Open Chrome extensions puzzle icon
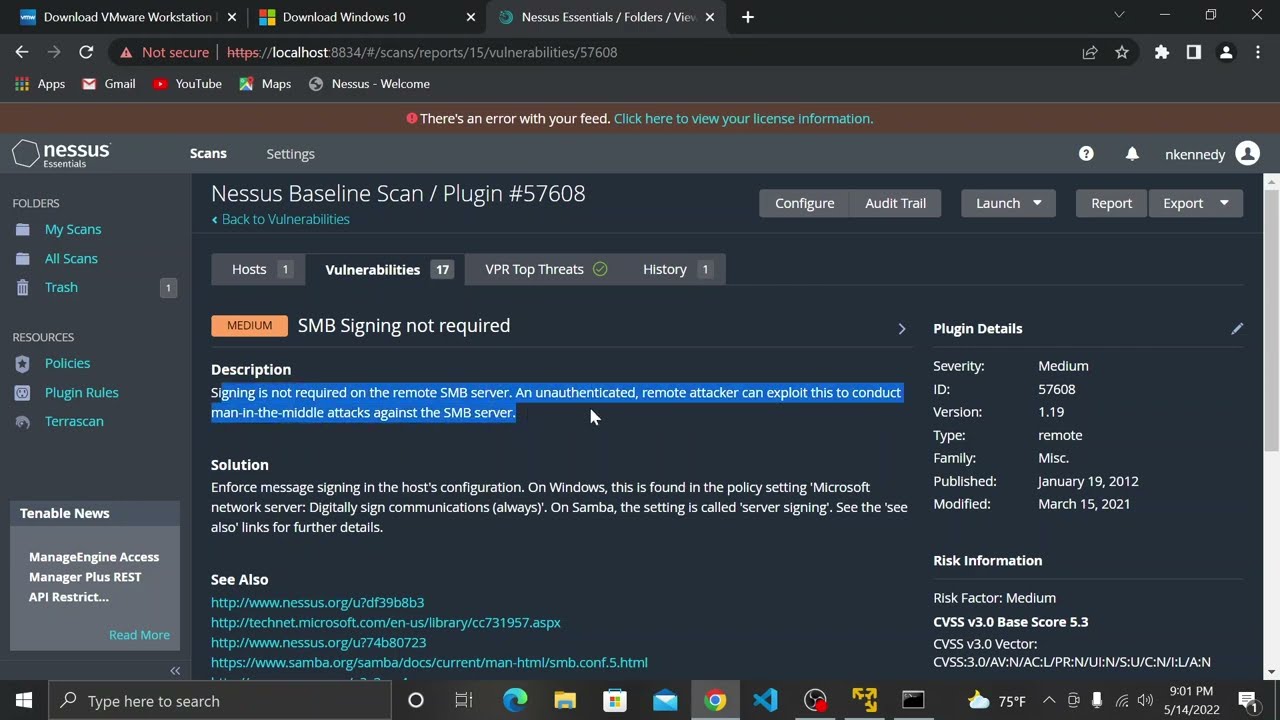Image resolution: width=1280 pixels, height=720 pixels. point(1162,52)
